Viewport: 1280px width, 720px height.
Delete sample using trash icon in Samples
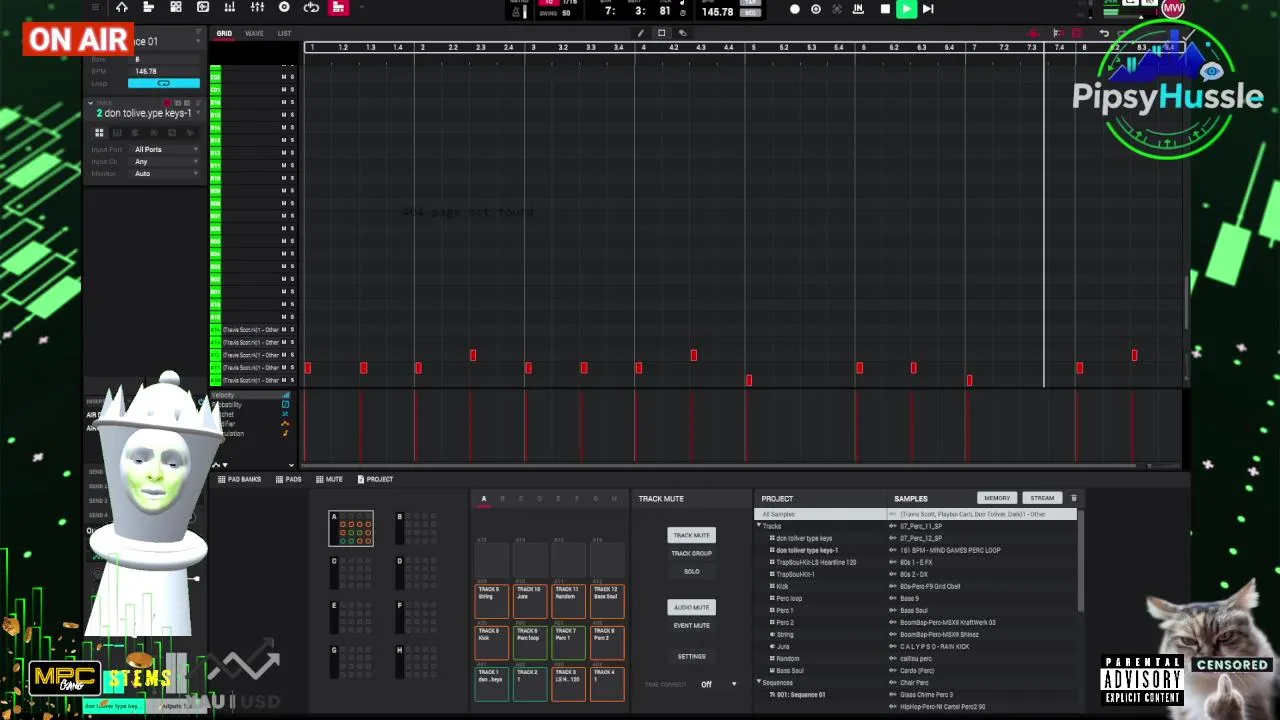click(1074, 498)
